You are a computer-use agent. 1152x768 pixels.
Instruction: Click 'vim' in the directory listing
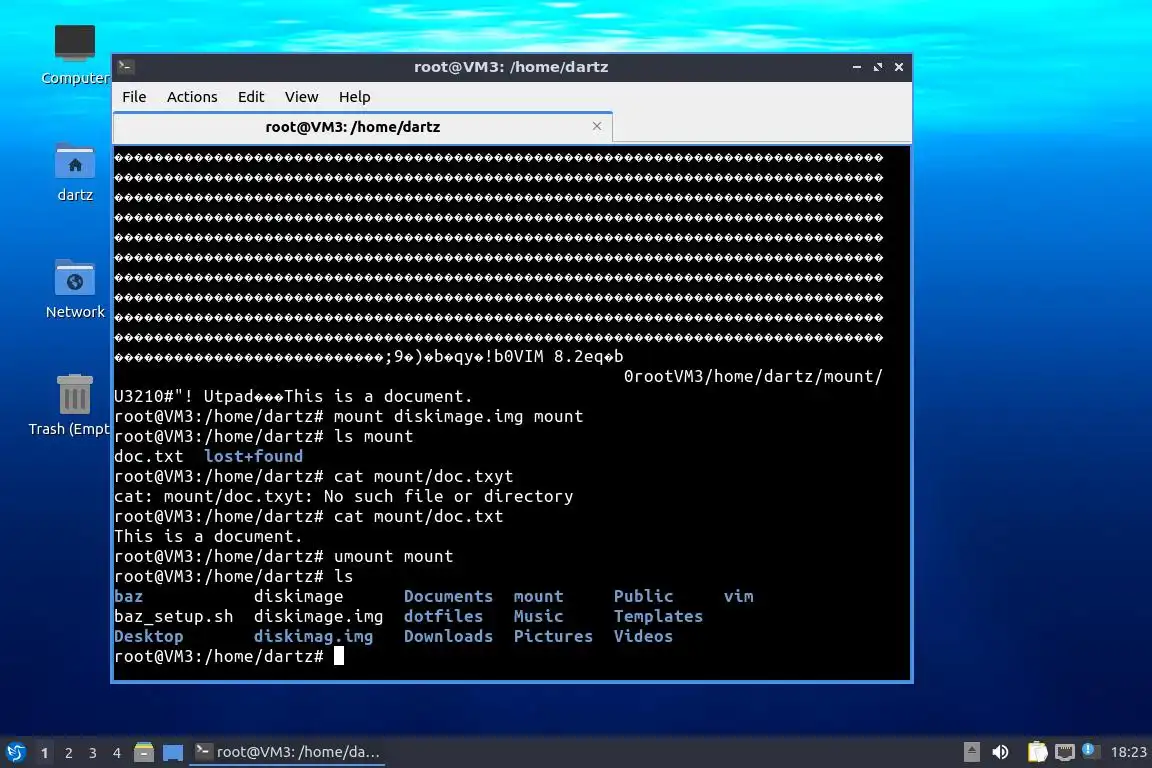(x=738, y=596)
